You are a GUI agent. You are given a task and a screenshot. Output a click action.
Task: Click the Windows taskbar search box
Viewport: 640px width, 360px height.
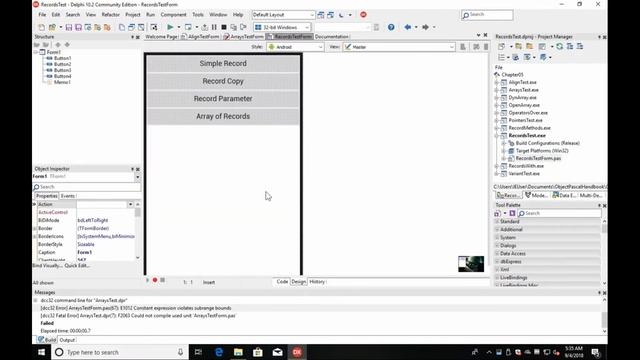pos(120,352)
